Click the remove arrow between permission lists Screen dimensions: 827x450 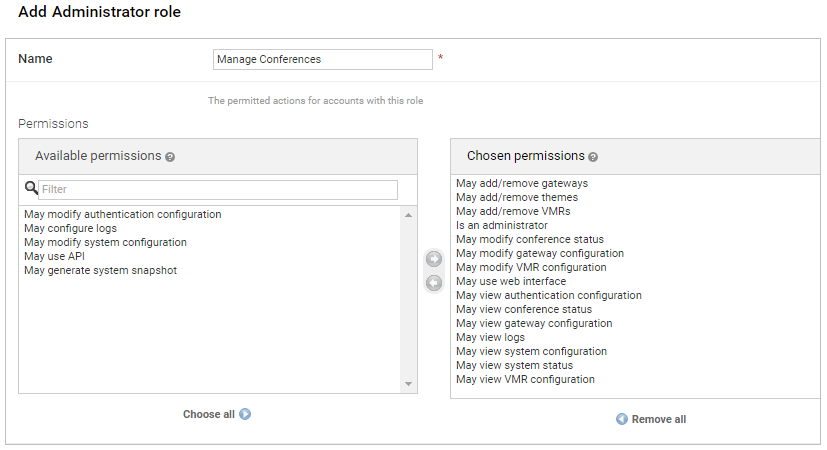(x=433, y=283)
